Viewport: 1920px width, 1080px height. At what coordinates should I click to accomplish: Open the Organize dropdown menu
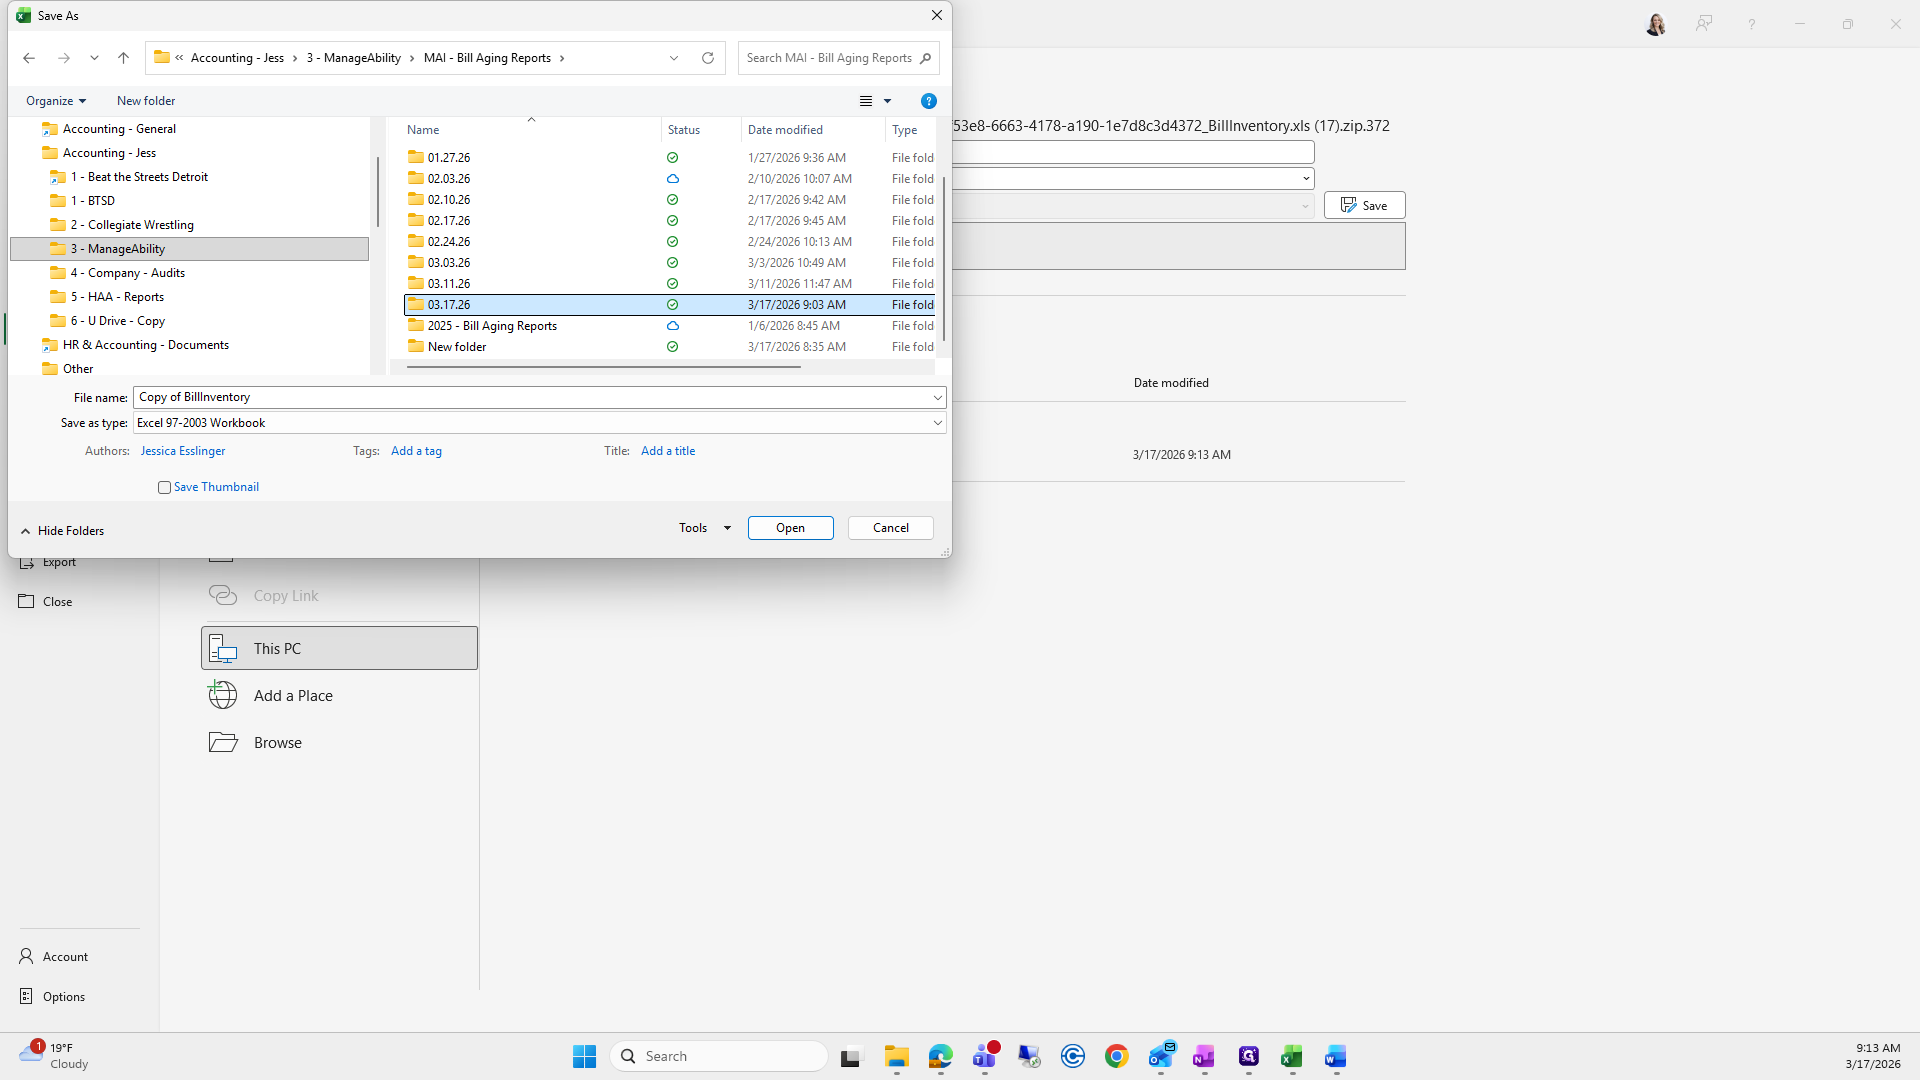(x=56, y=101)
